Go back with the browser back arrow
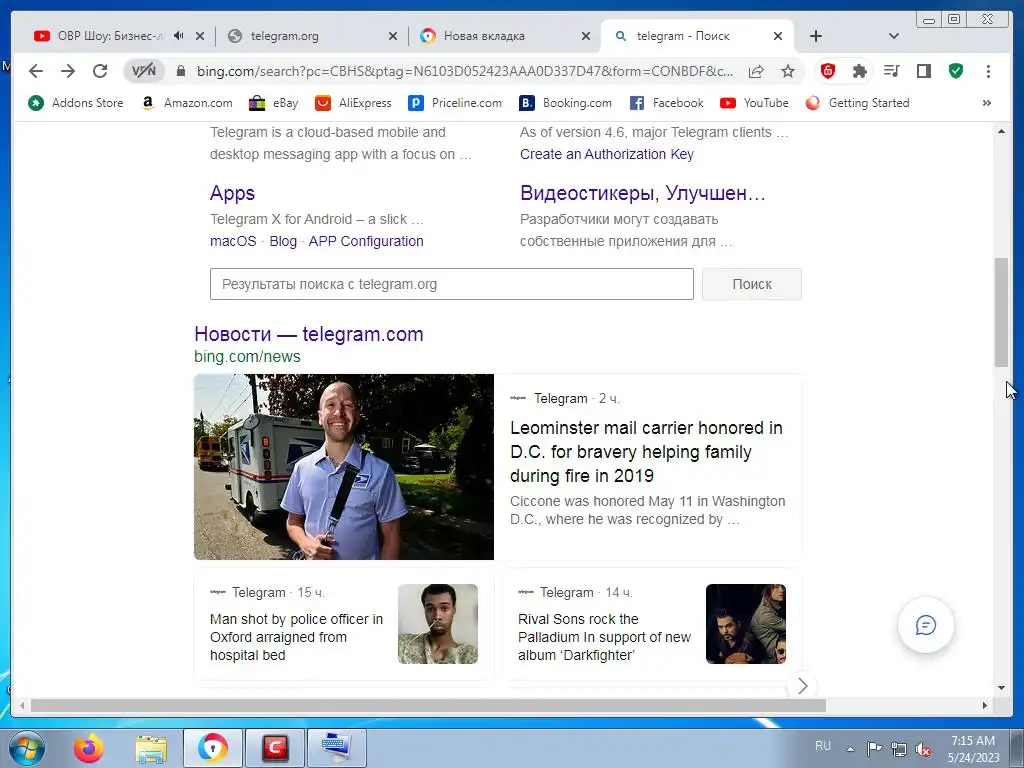 (36, 71)
